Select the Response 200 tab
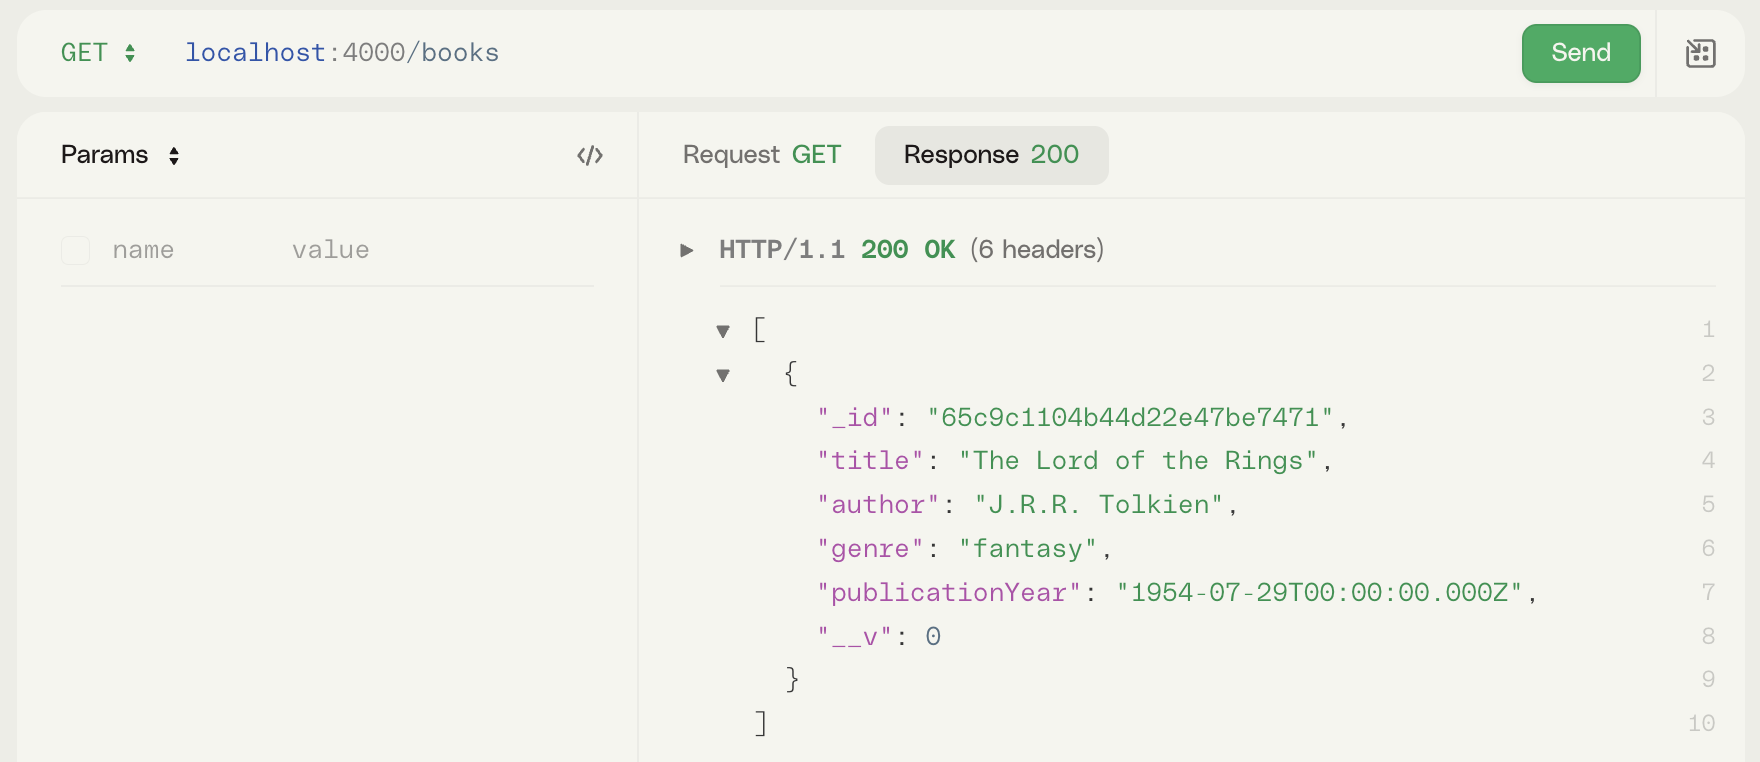 point(991,155)
